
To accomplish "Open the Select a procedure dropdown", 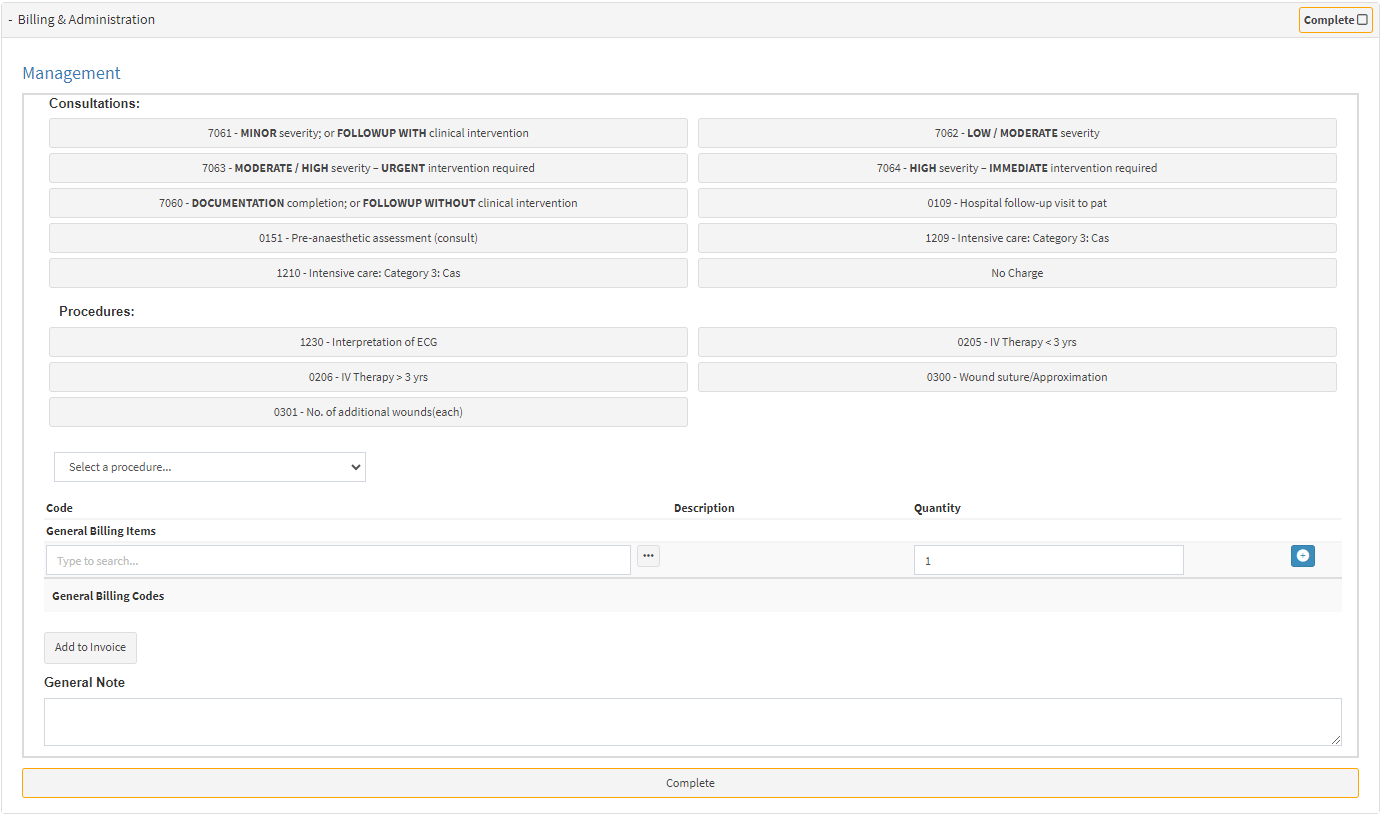I will 210,467.
